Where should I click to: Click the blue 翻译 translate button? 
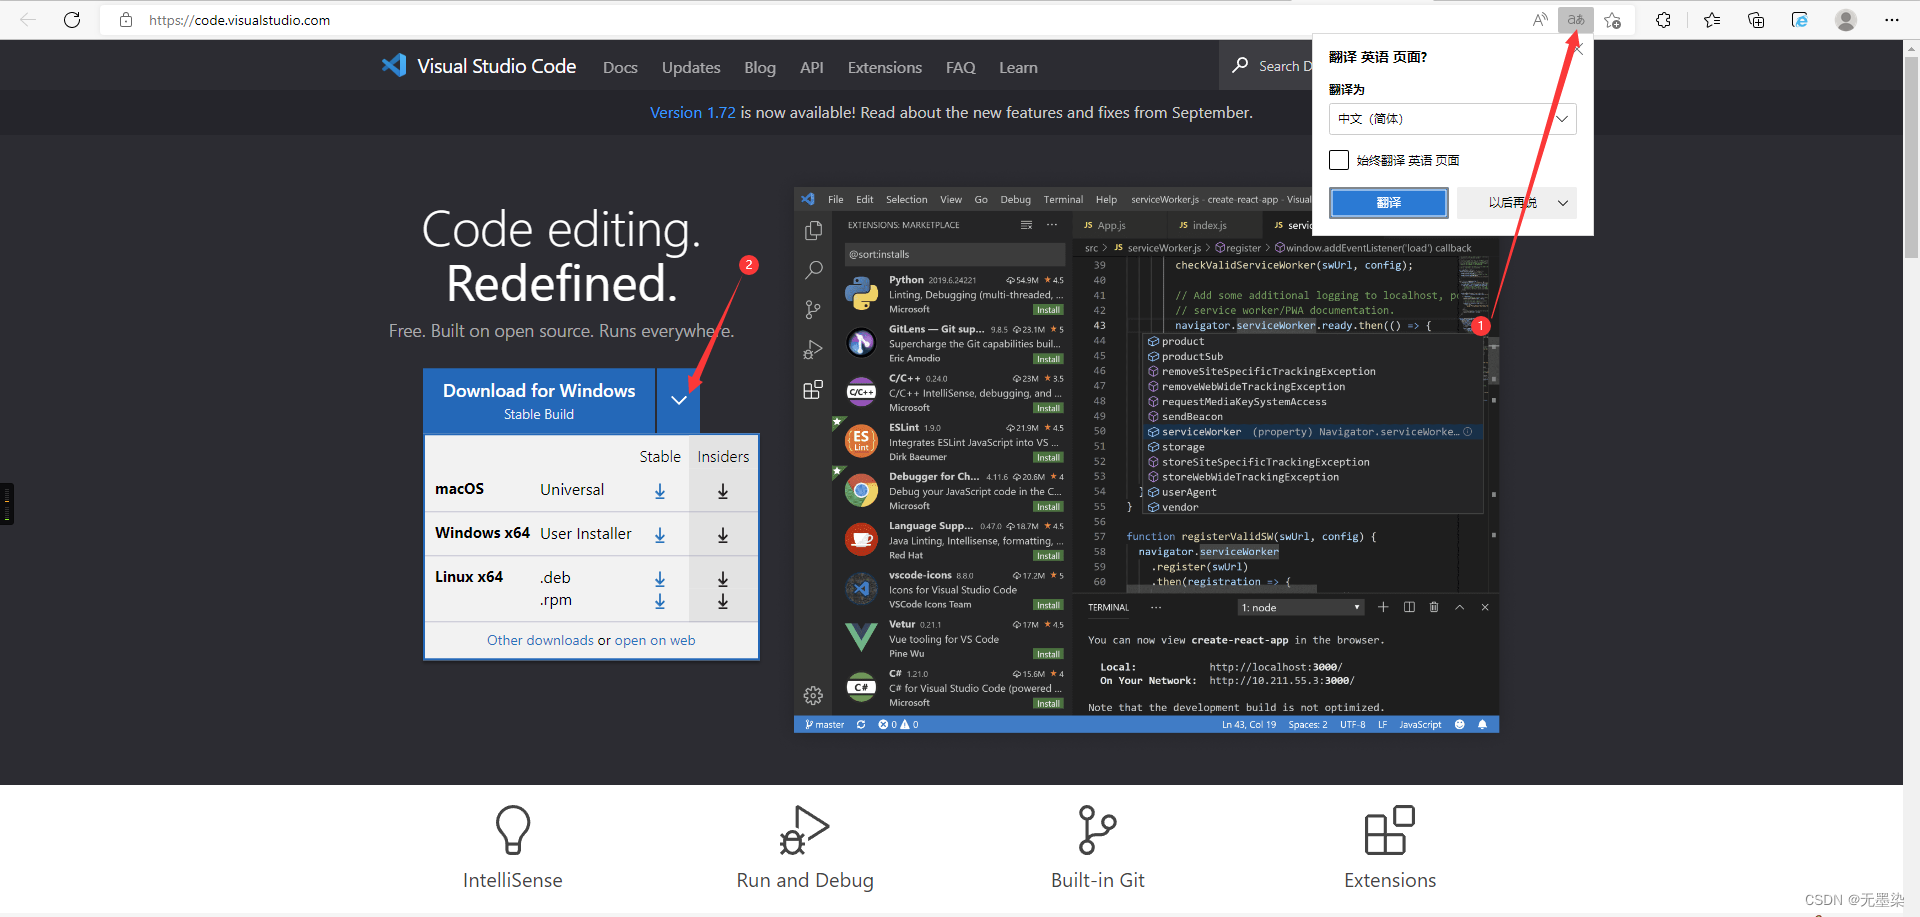(x=1389, y=203)
